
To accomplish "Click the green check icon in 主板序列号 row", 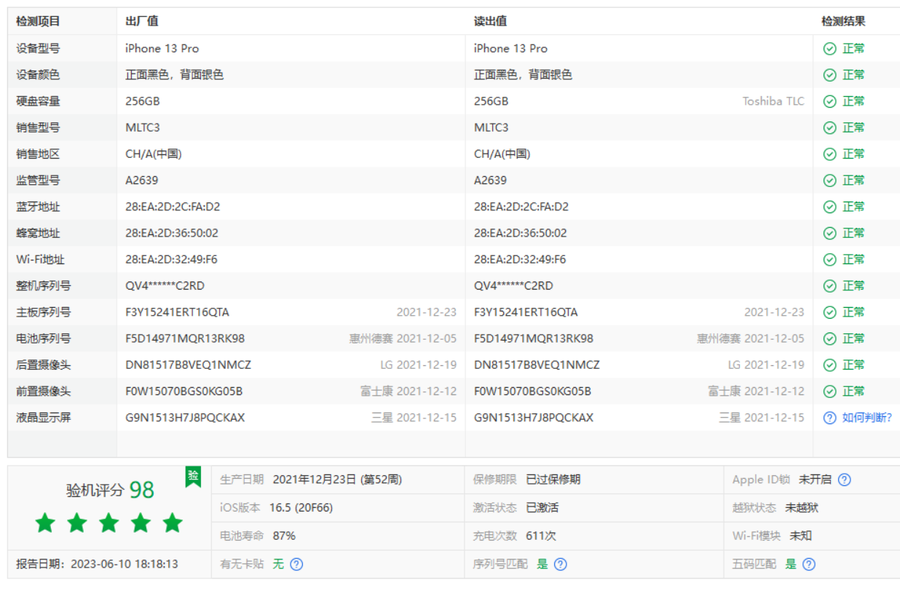I will (829, 313).
